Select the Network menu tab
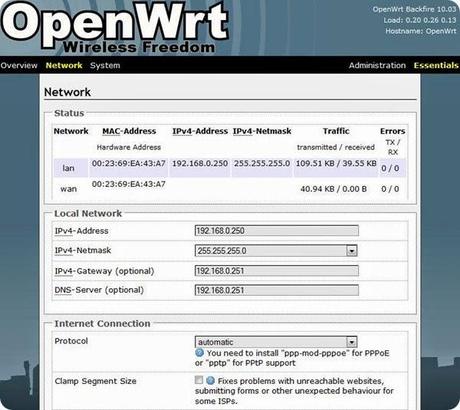The height and width of the screenshot is (410, 460). point(64,65)
